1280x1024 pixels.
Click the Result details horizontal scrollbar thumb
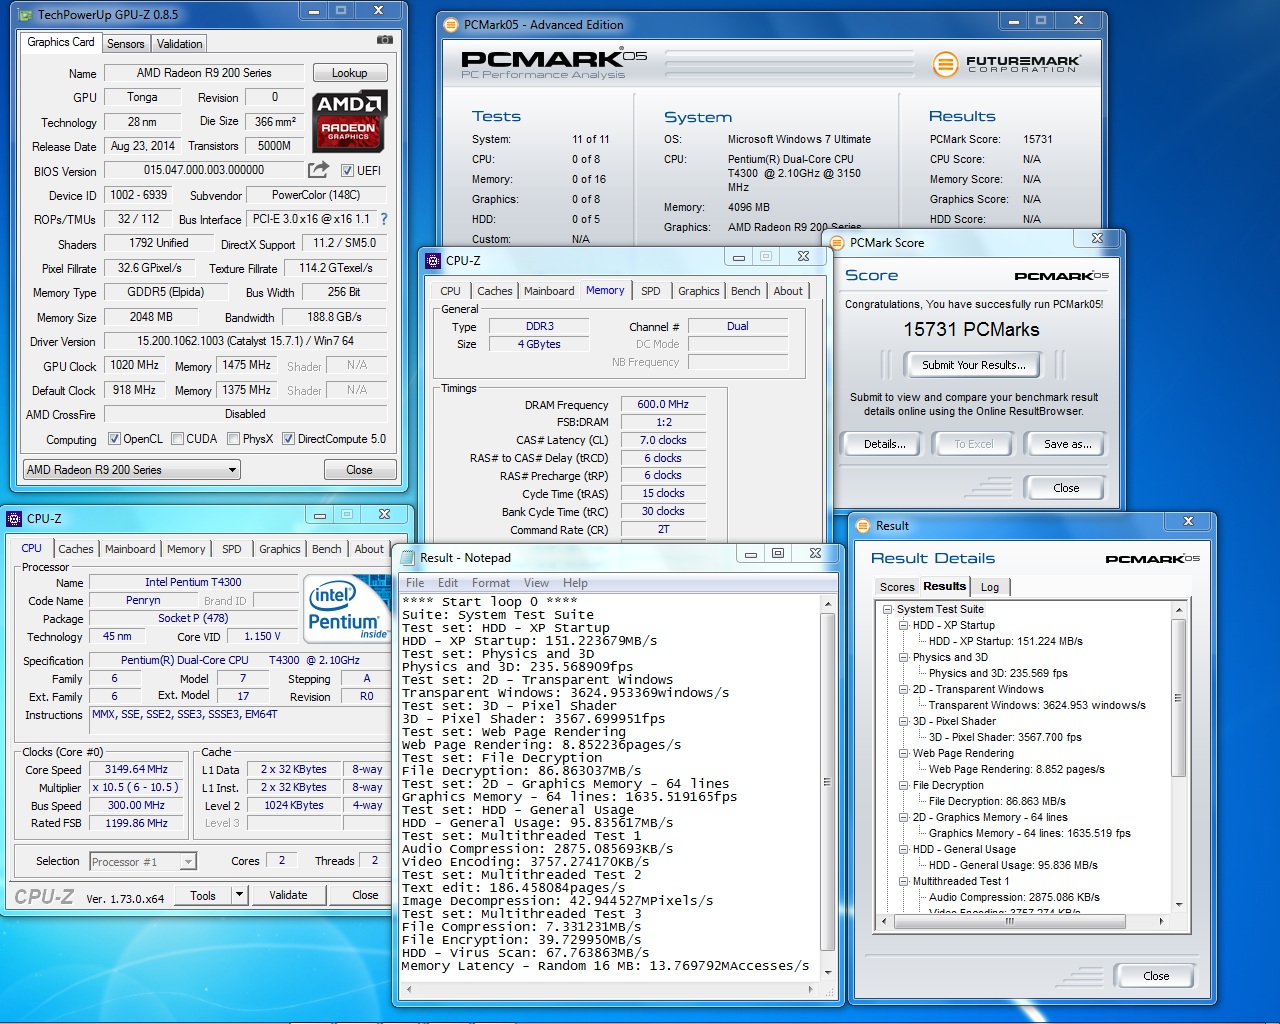[x=1009, y=921]
